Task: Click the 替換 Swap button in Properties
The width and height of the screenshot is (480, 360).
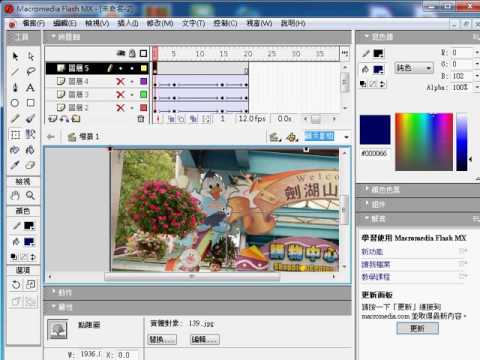Action: (162, 340)
